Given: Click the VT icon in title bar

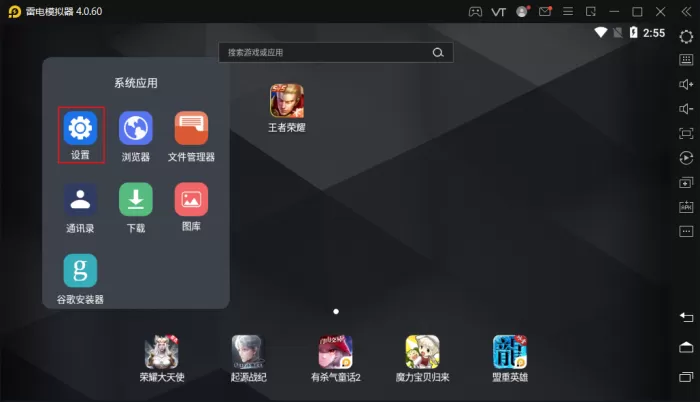Looking at the screenshot, I should (x=498, y=12).
